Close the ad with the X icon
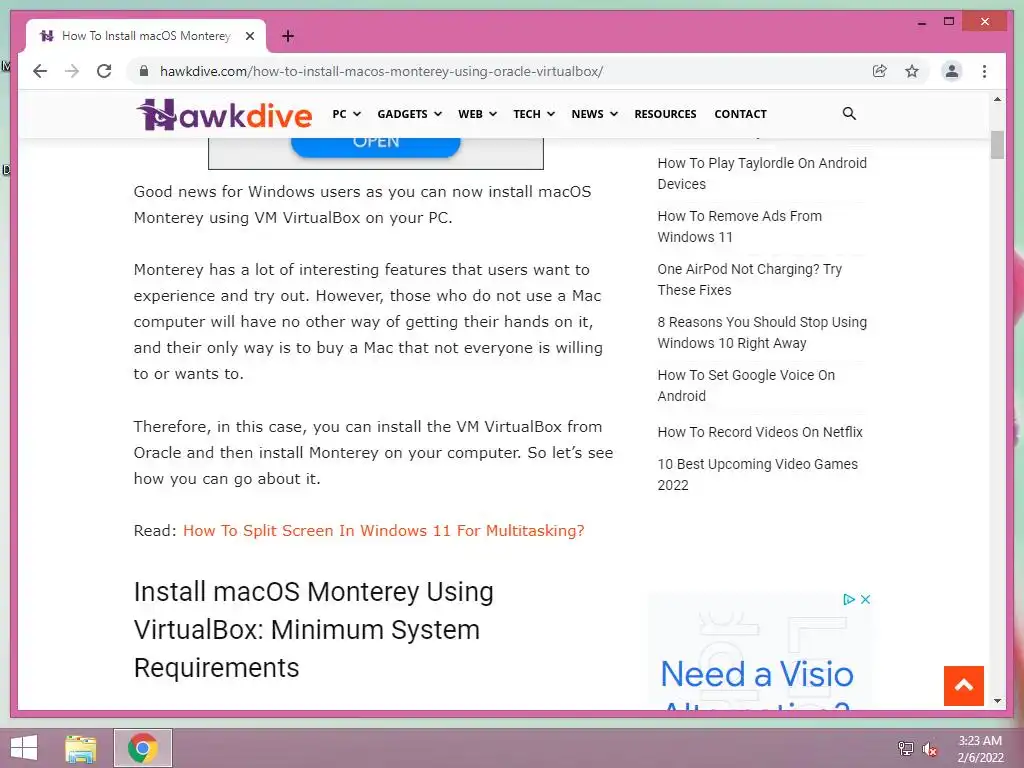1024x768 pixels. [865, 600]
